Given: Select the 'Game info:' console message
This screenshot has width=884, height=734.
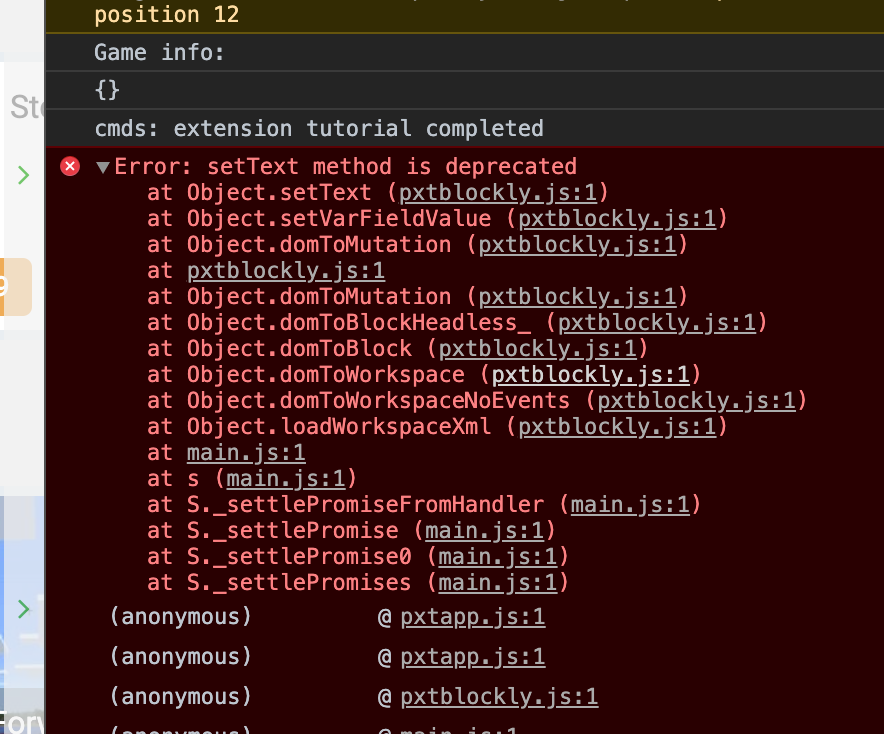Looking at the screenshot, I should (x=160, y=52).
